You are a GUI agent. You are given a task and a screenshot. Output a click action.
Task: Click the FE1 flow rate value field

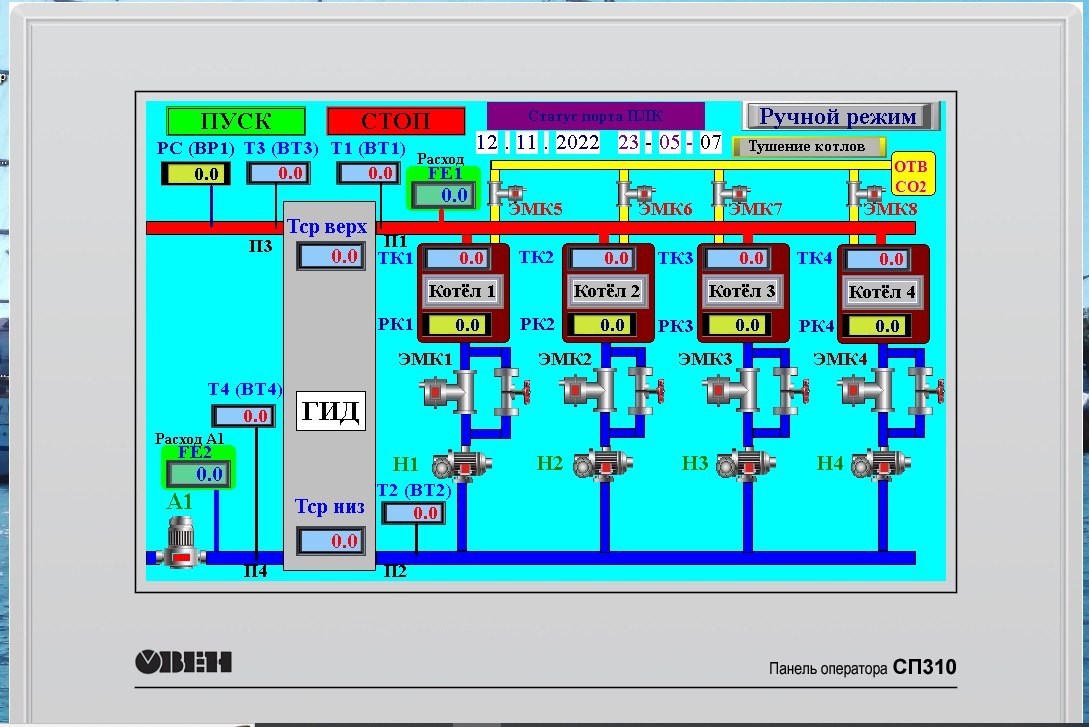click(x=442, y=195)
